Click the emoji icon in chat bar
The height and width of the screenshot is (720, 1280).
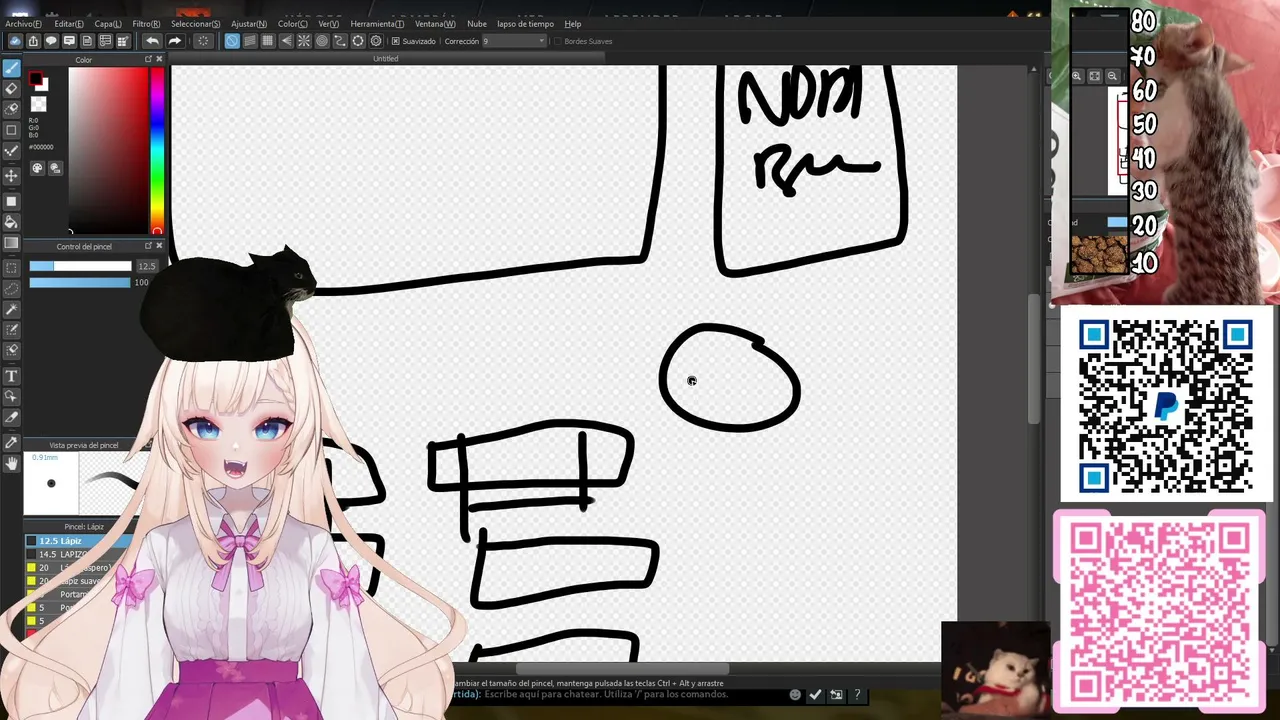point(795,695)
